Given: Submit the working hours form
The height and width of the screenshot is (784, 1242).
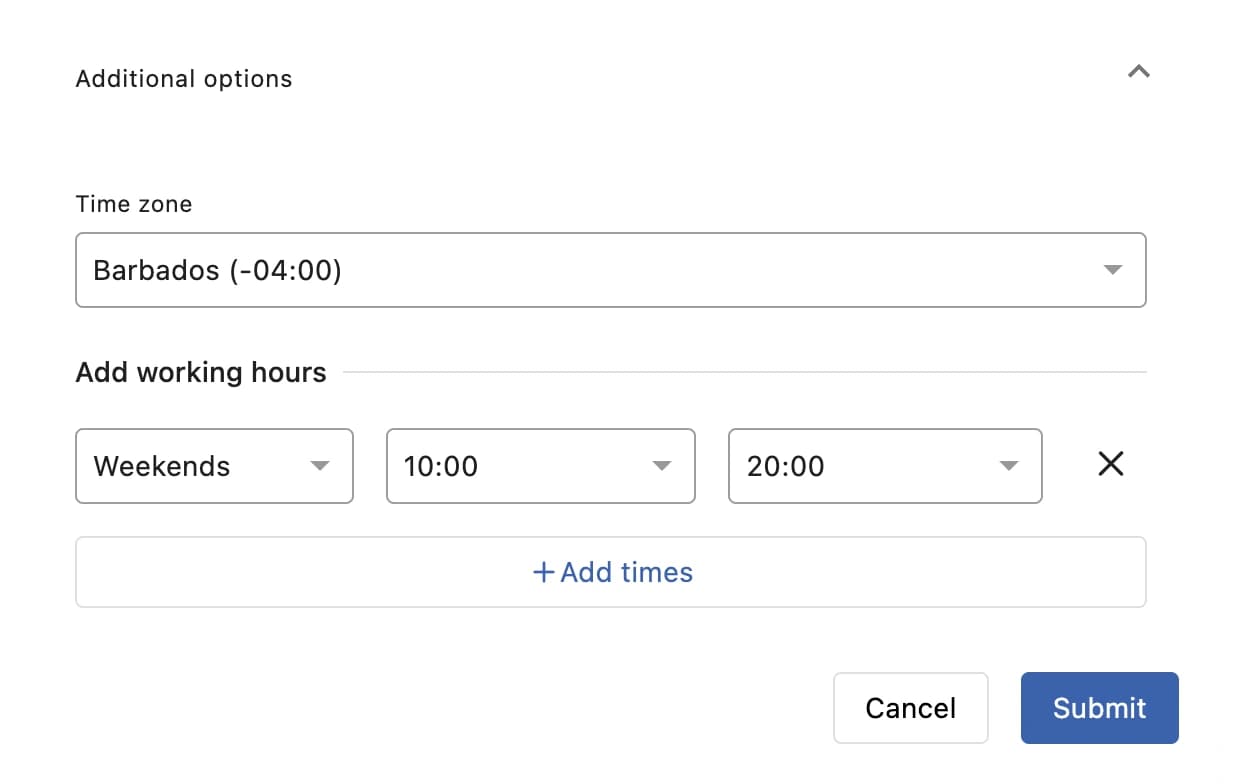Looking at the screenshot, I should click(x=1099, y=708).
